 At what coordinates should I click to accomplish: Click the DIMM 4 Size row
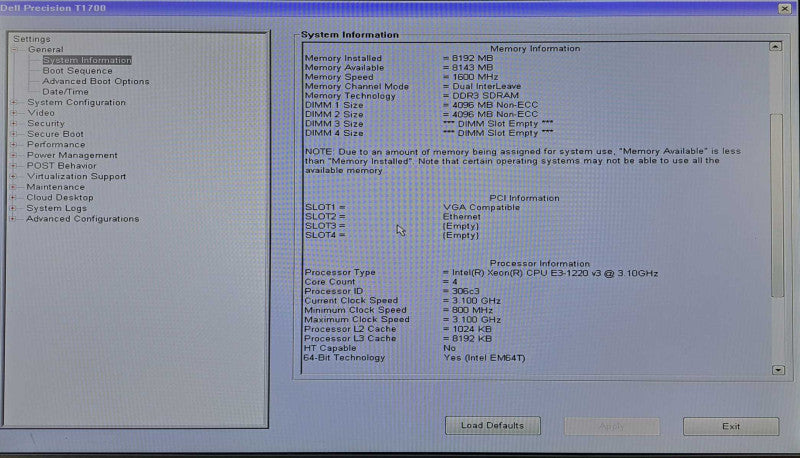click(429, 133)
